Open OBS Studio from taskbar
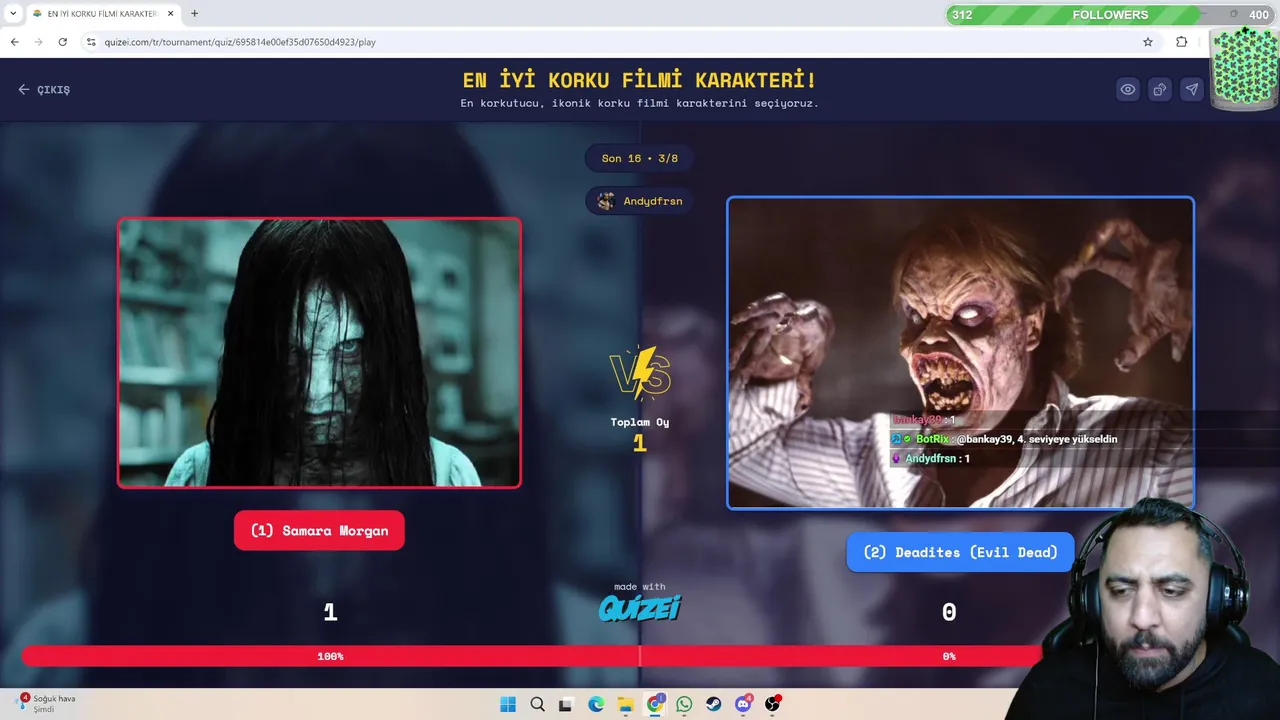This screenshot has width=1280, height=720. [772, 704]
